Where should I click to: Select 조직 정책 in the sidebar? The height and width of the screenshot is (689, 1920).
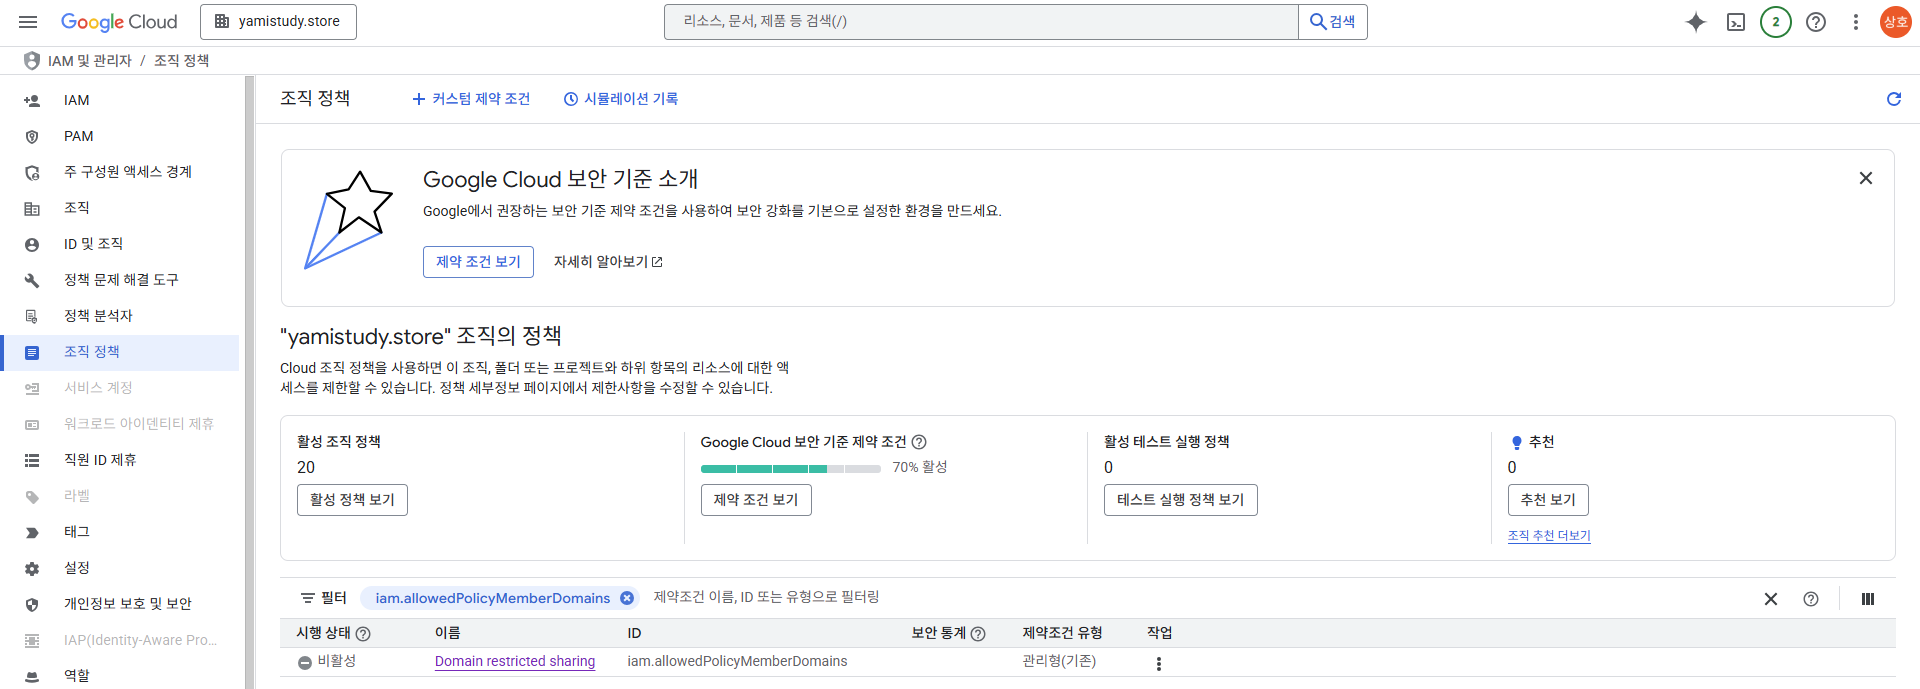point(120,352)
